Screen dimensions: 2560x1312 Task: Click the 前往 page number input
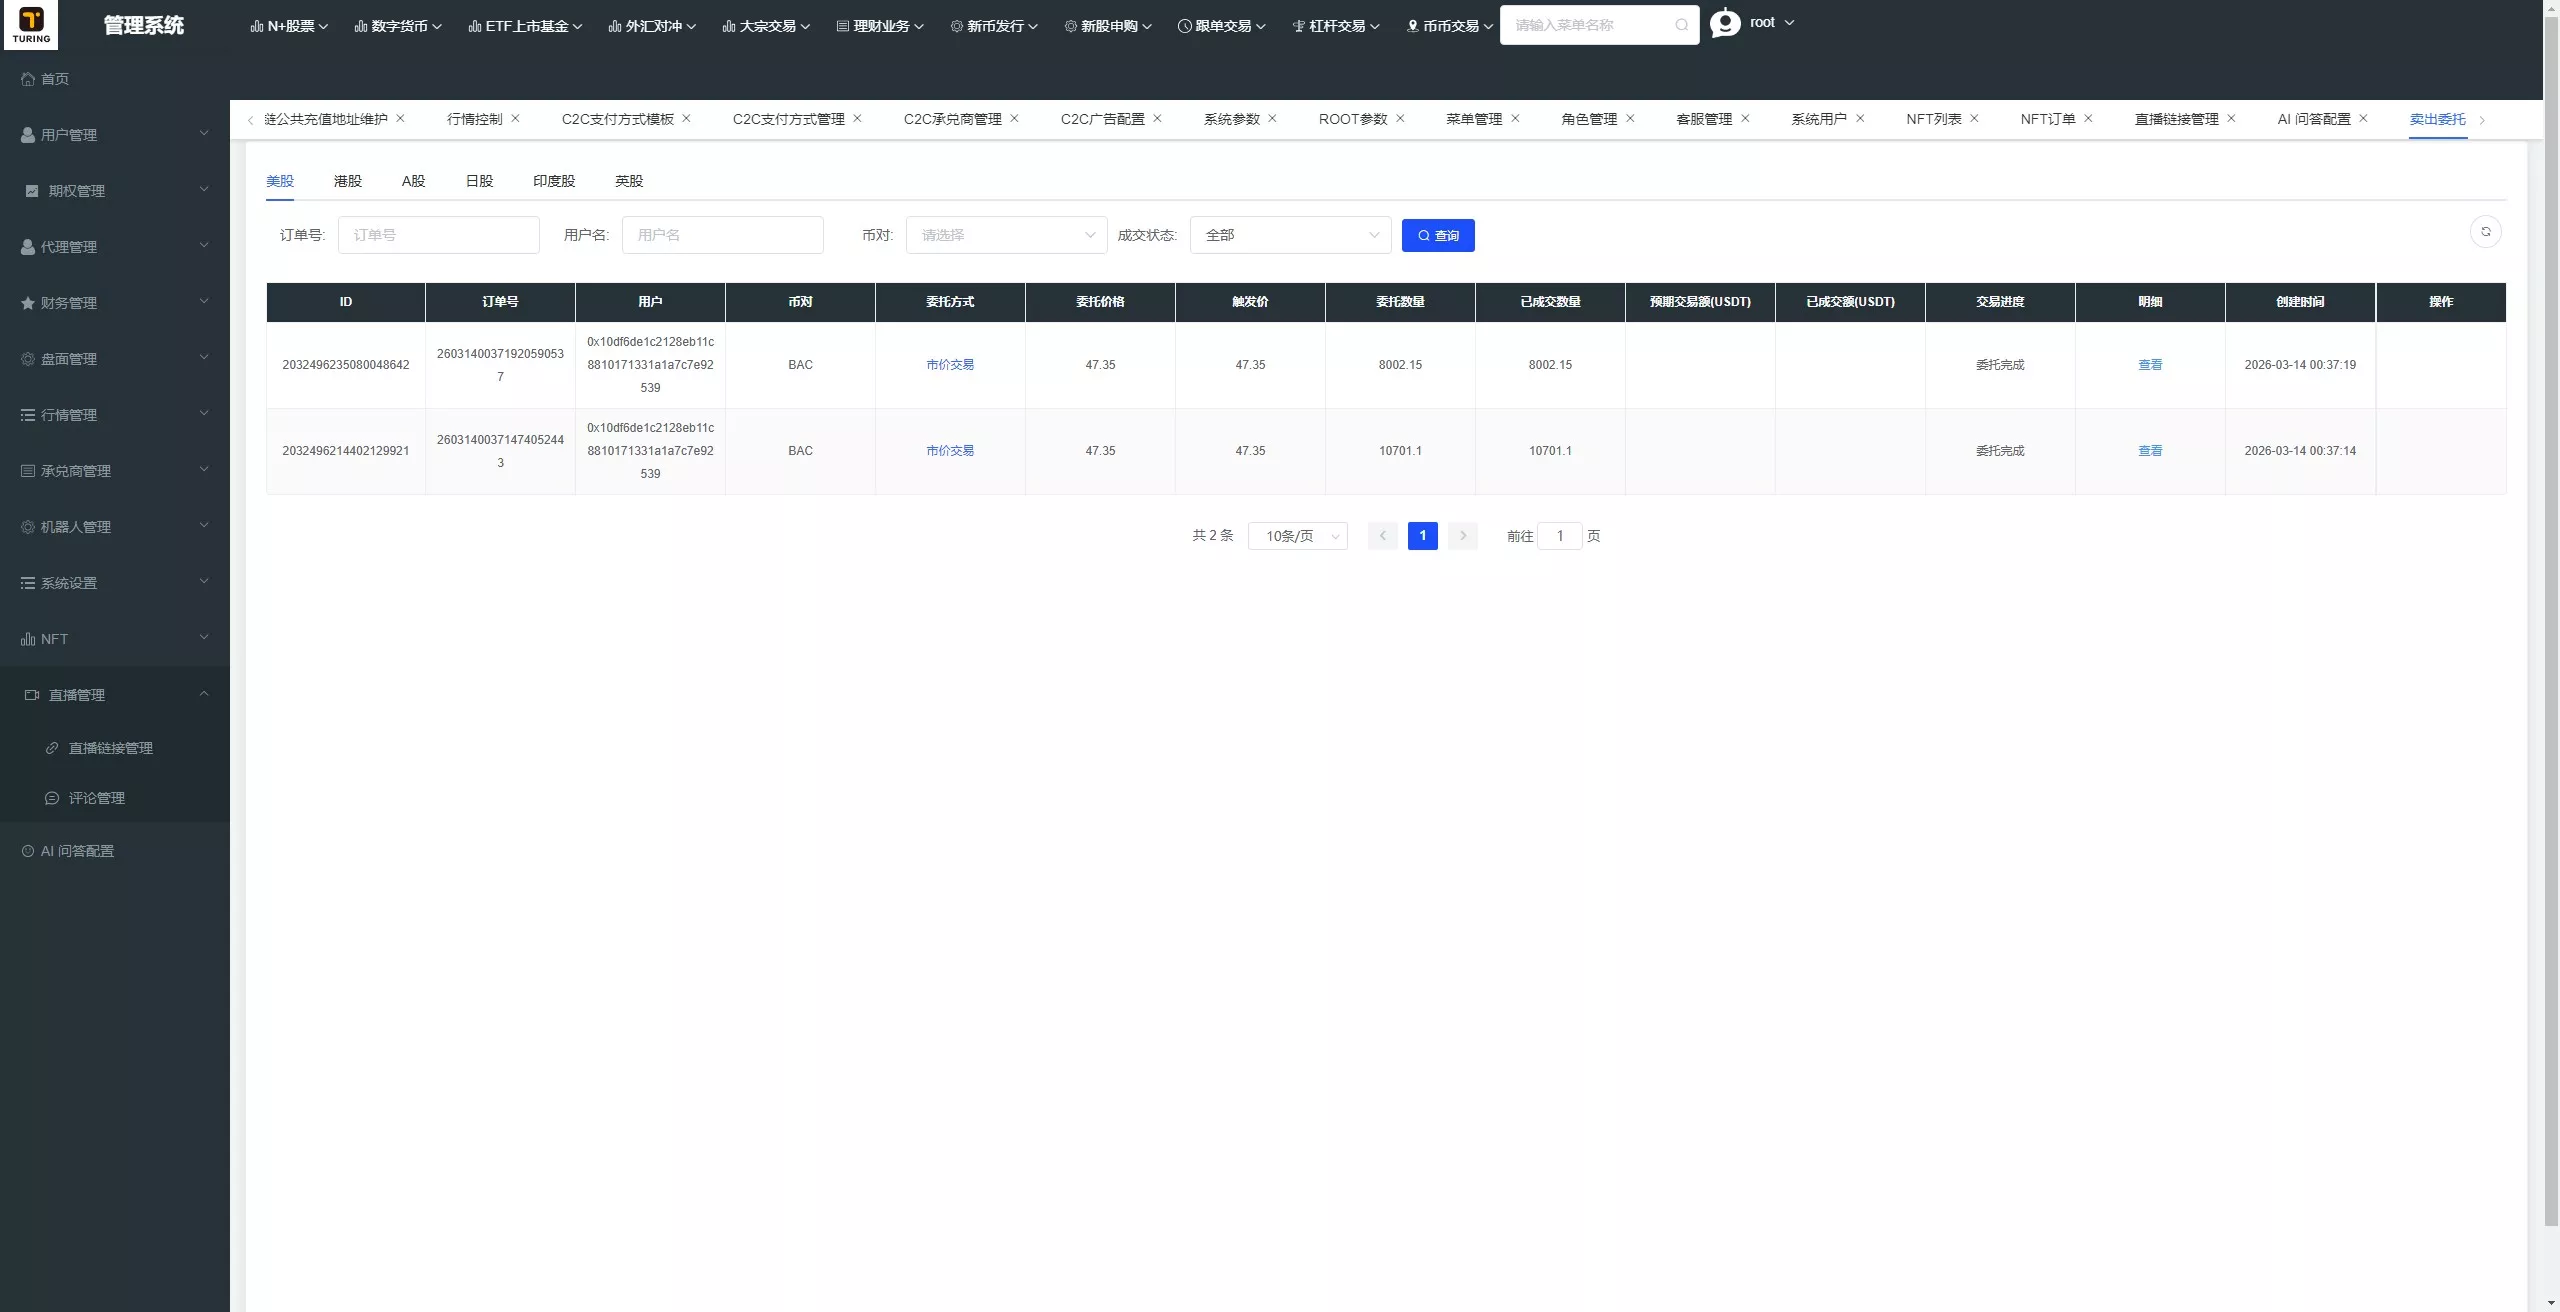1560,536
